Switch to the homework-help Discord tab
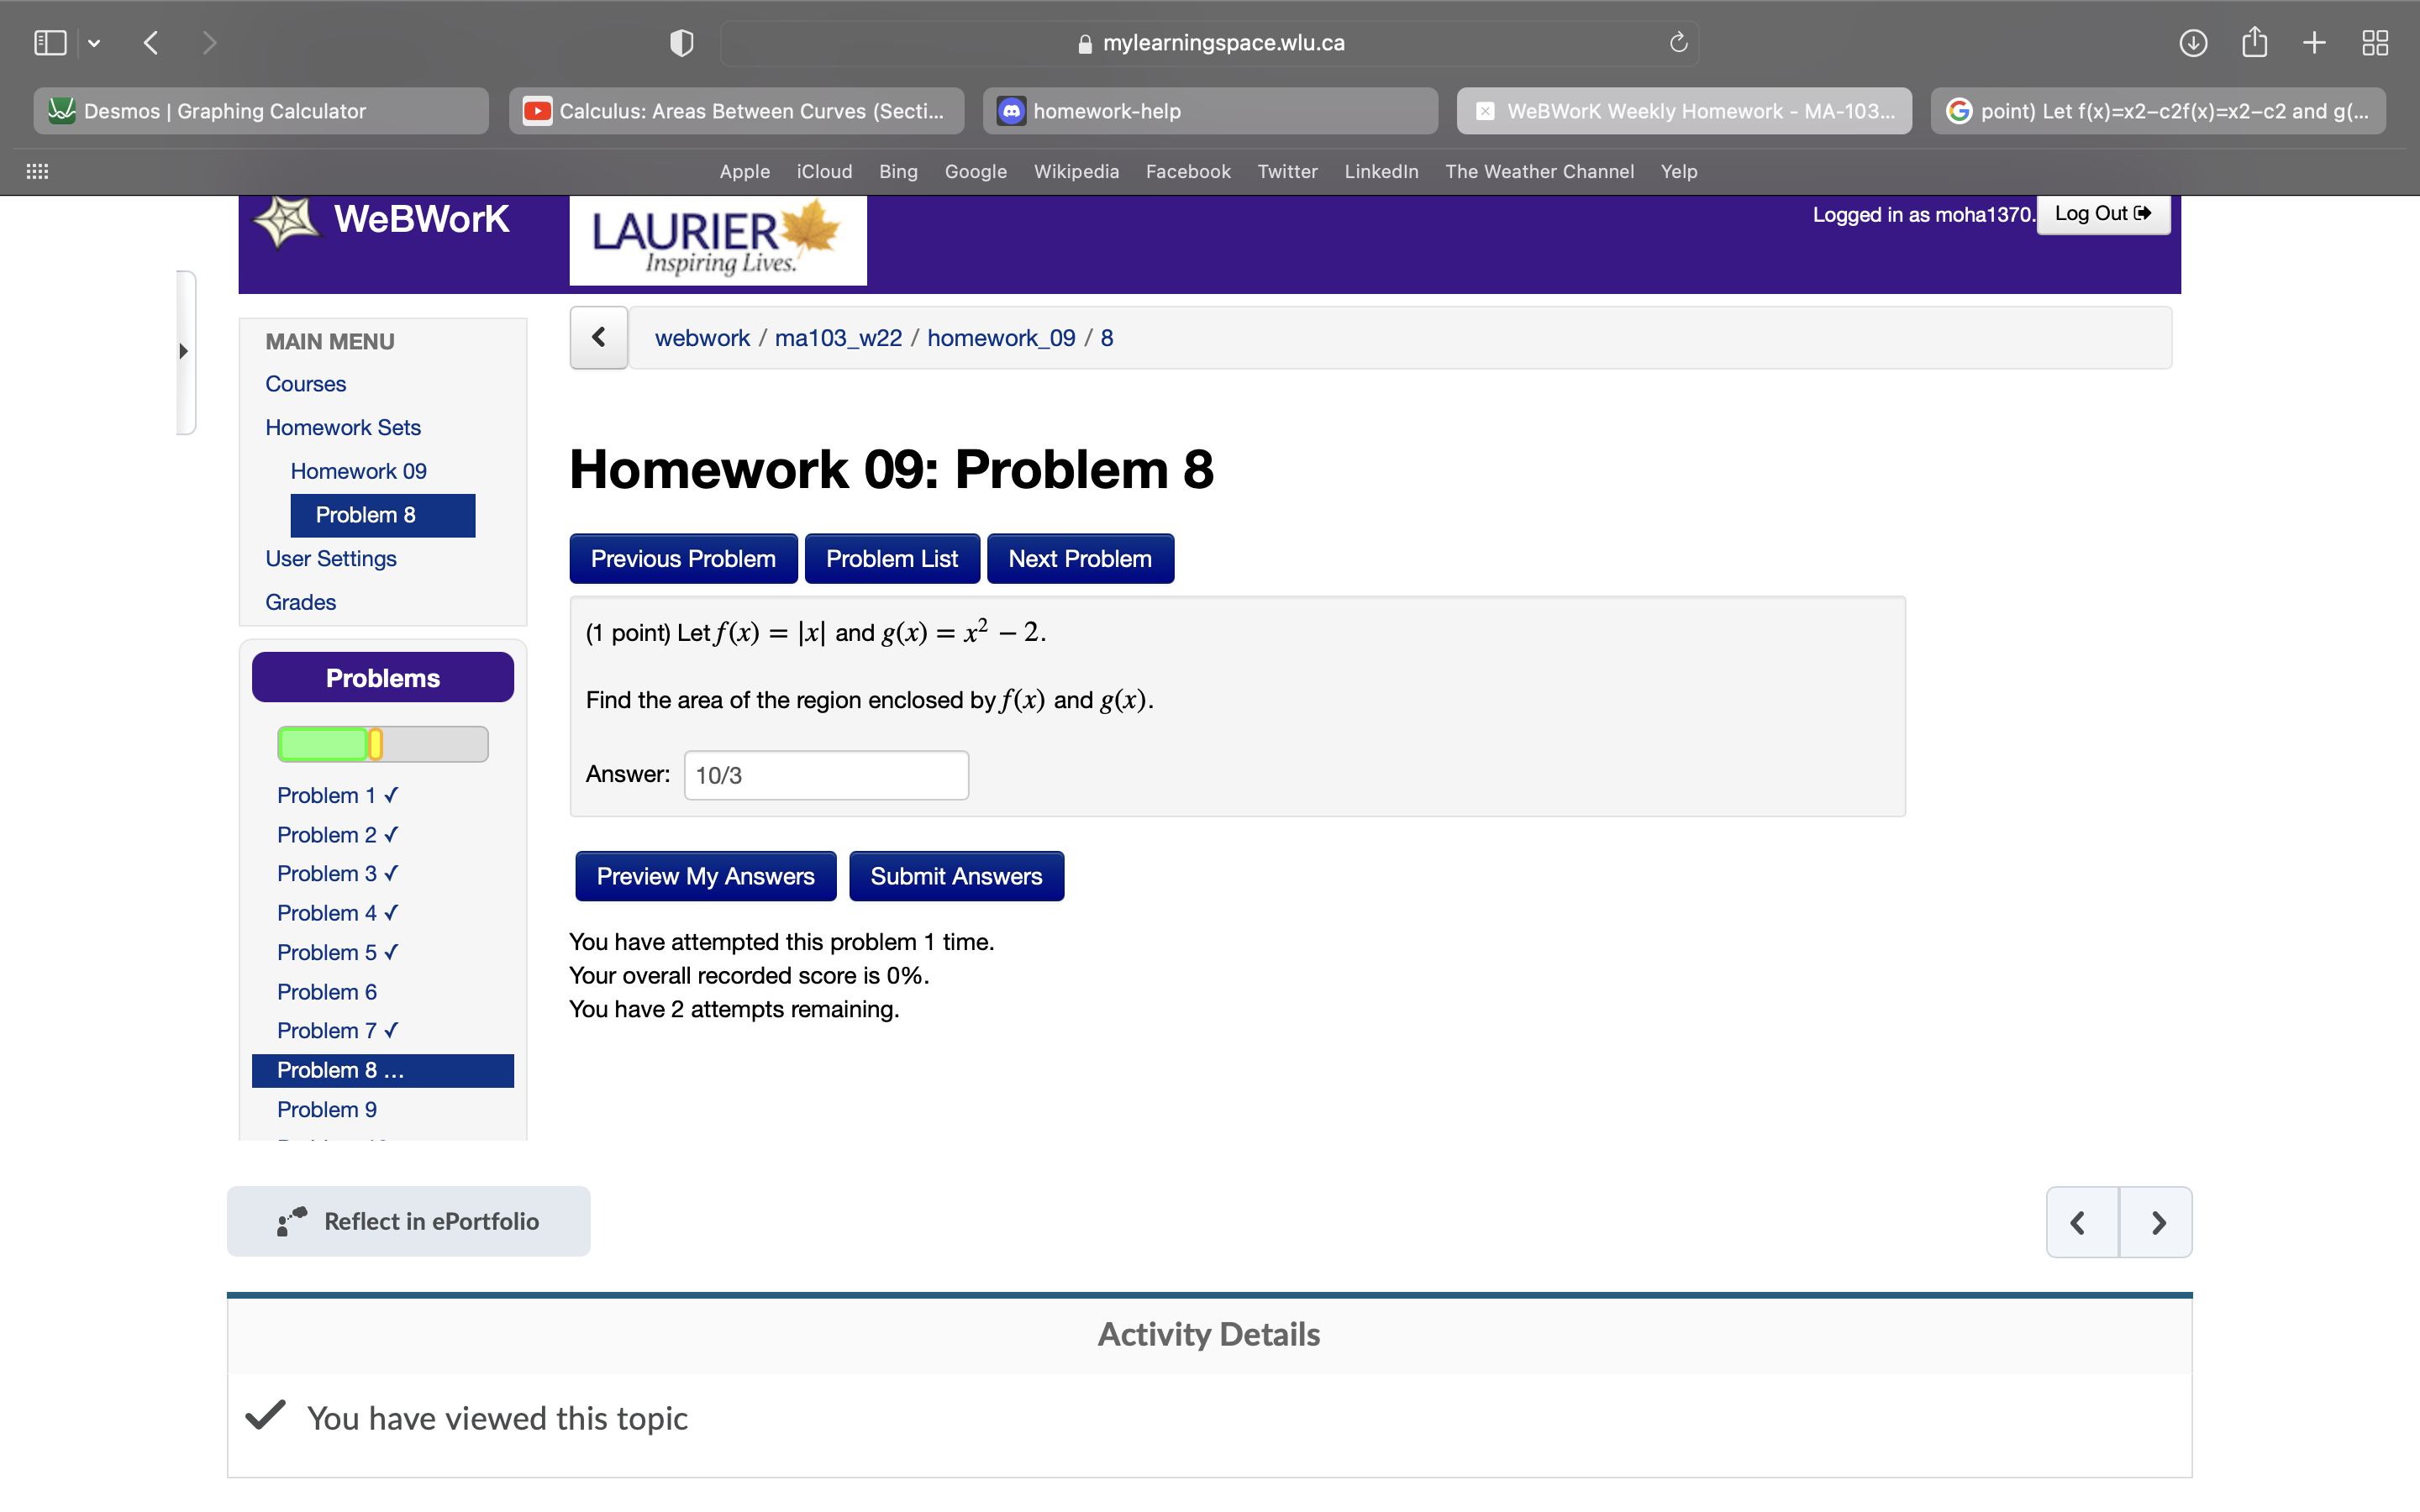2420x1512 pixels. coord(1210,111)
